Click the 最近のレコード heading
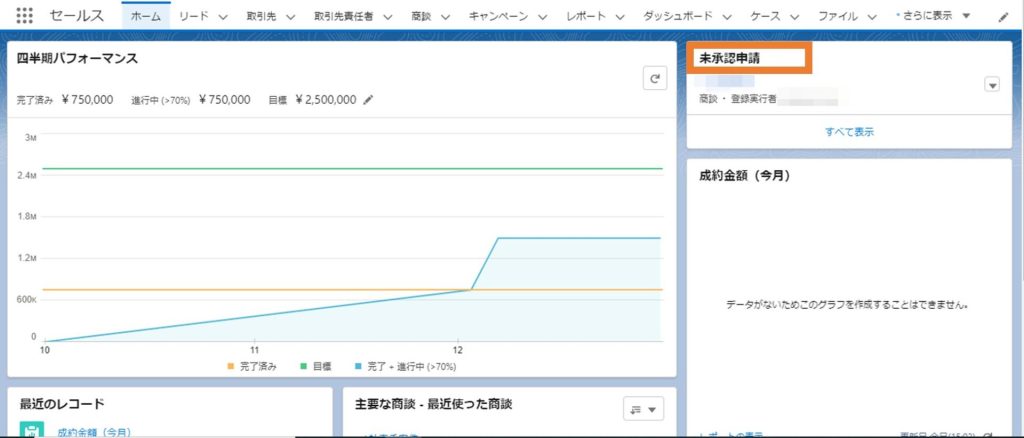The image size is (1024, 438). [x=62, y=404]
